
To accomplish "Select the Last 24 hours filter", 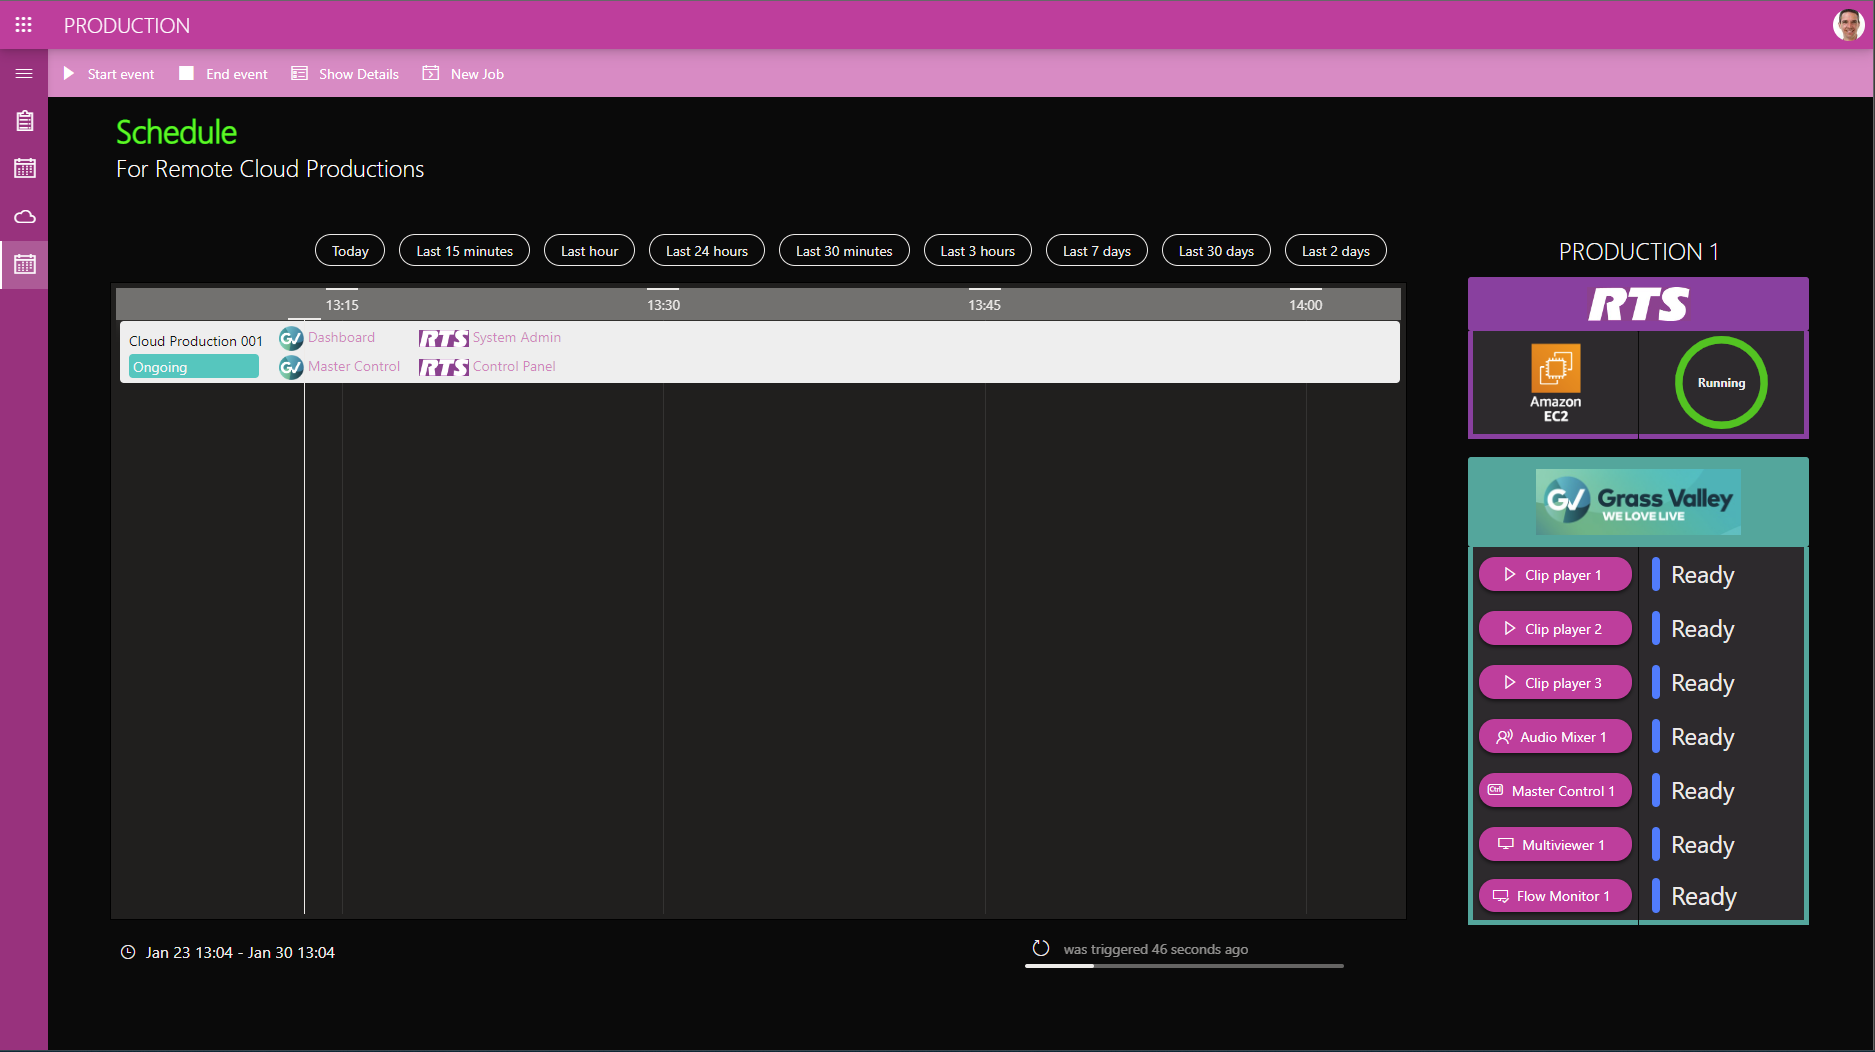I will click(707, 251).
